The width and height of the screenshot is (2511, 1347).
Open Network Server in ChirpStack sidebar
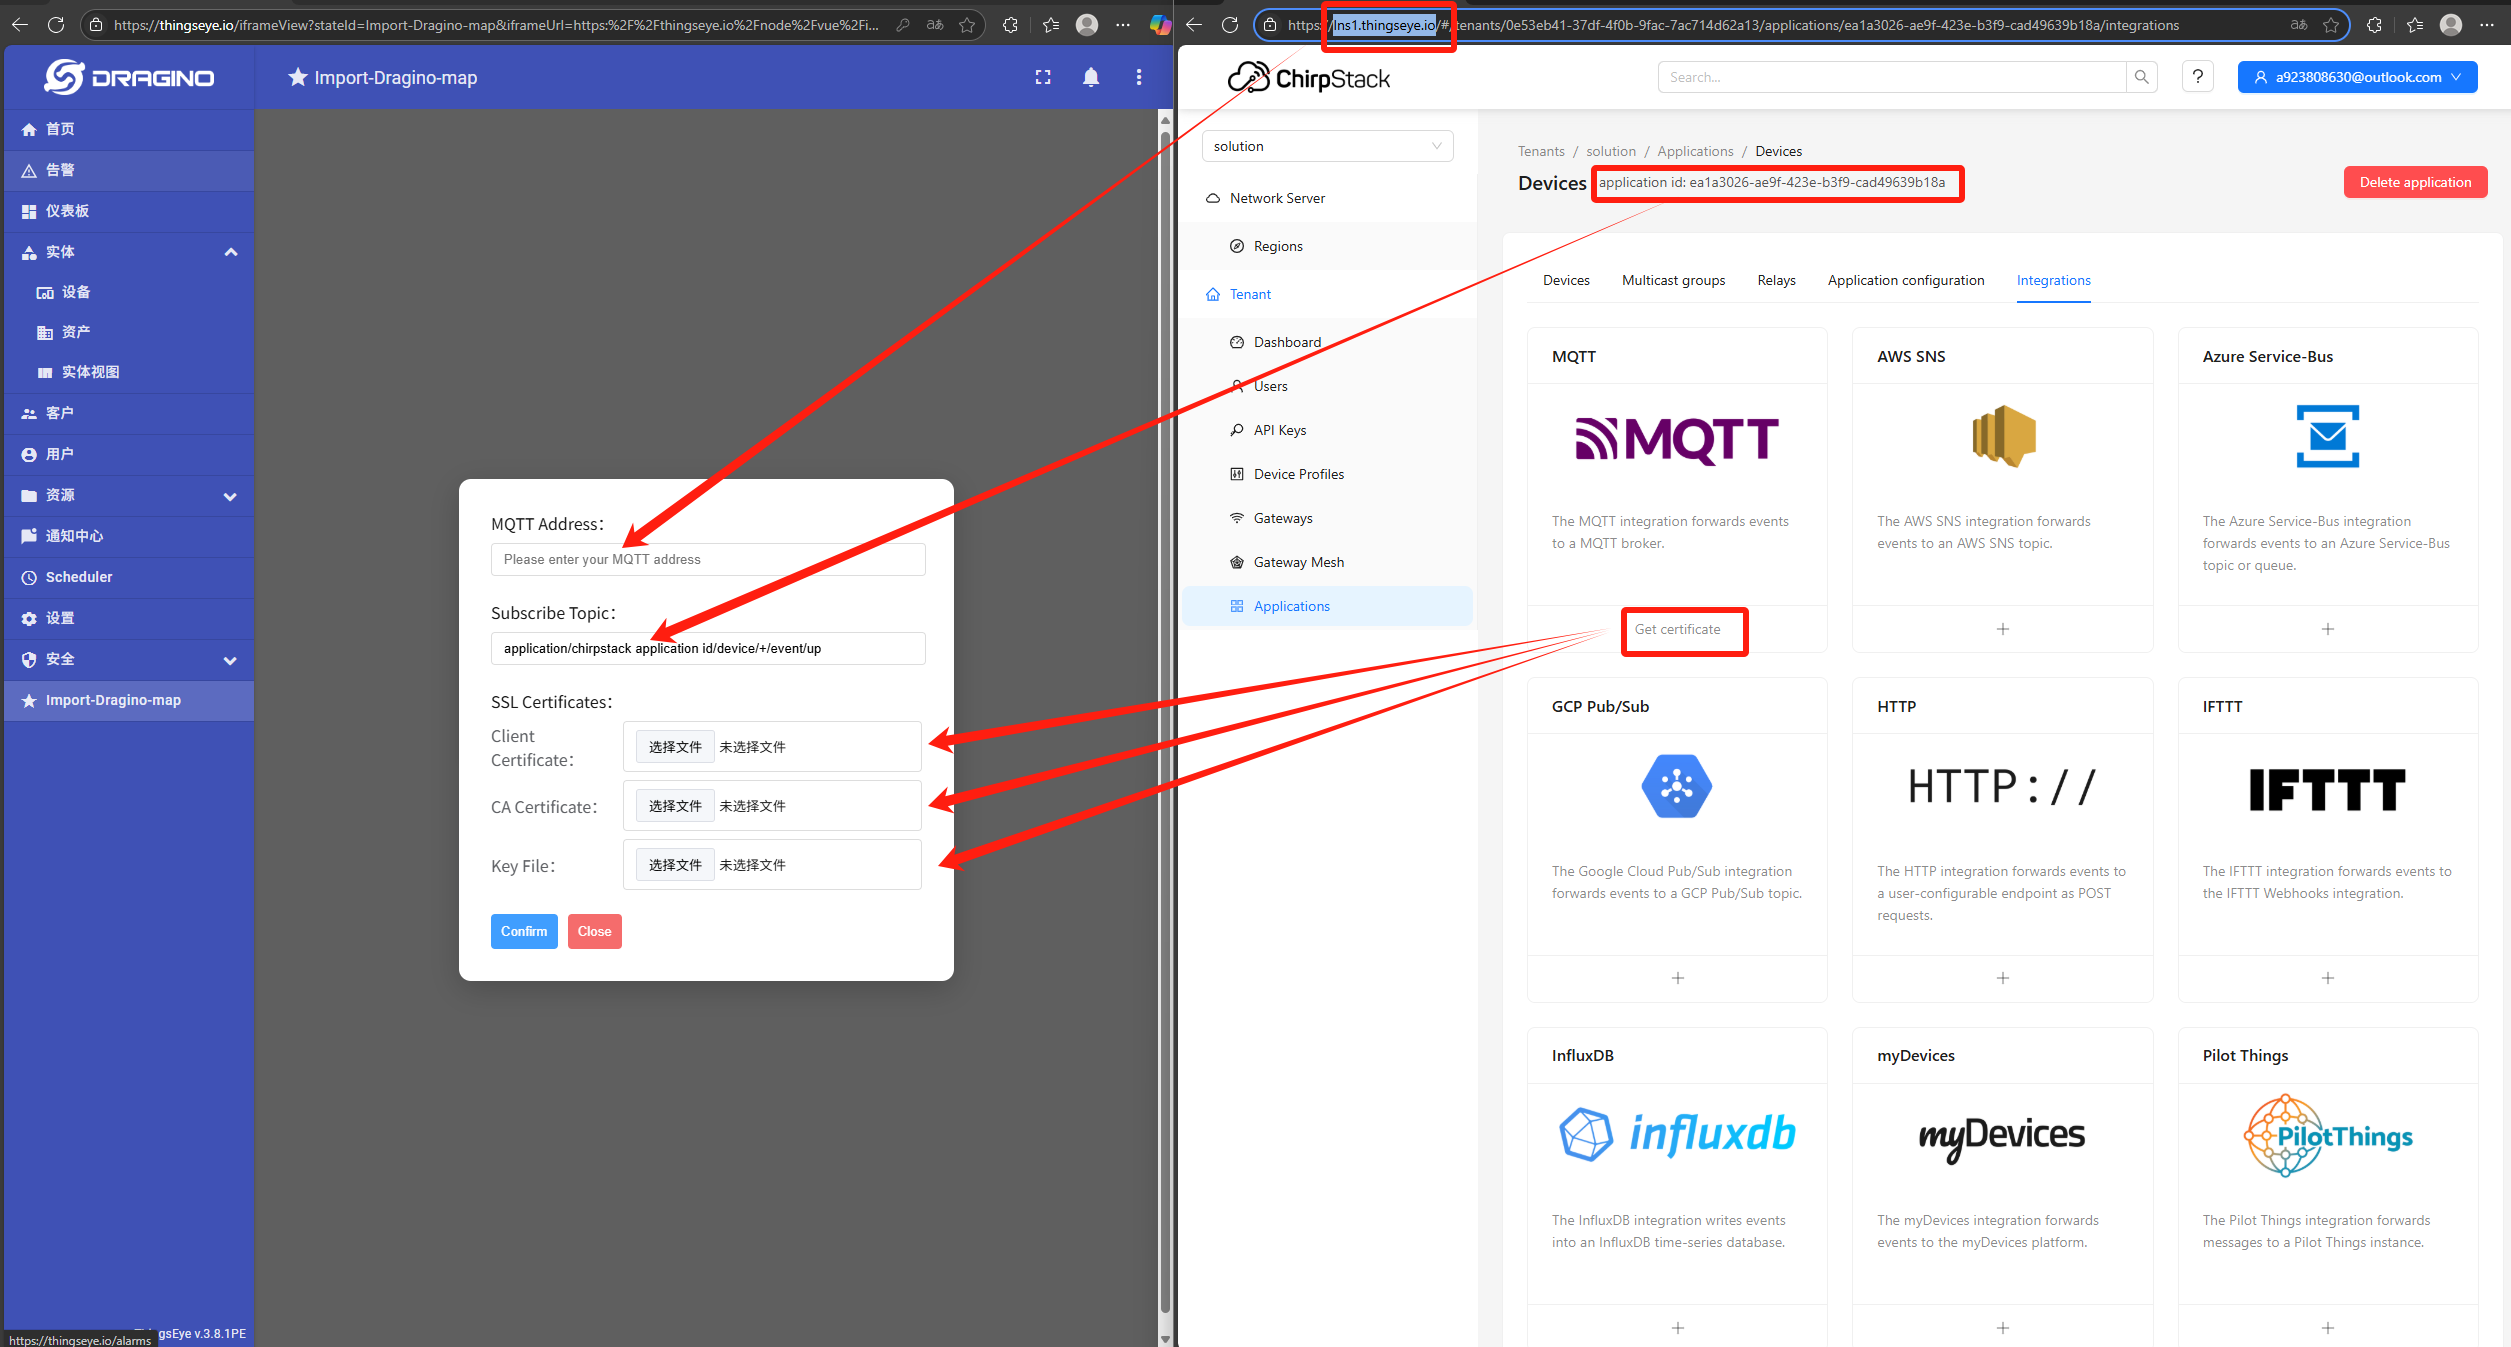pos(1327,198)
